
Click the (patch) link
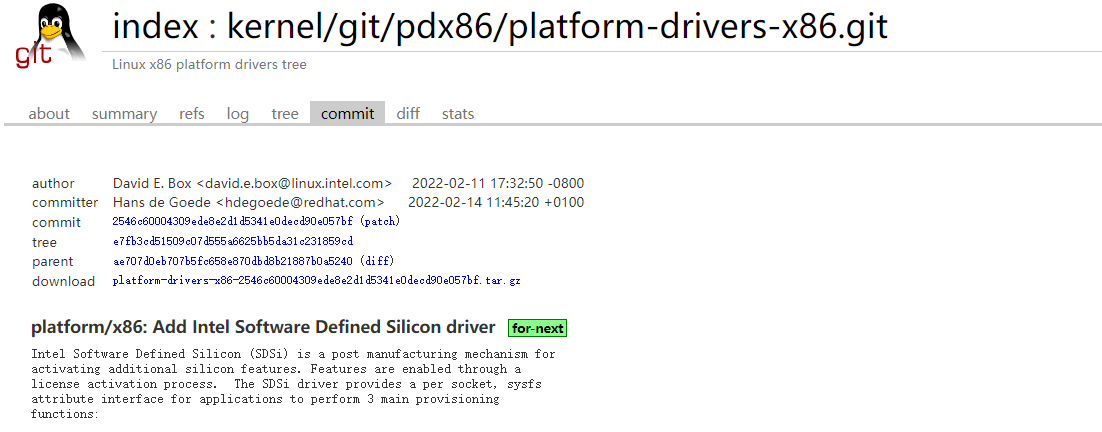point(380,221)
